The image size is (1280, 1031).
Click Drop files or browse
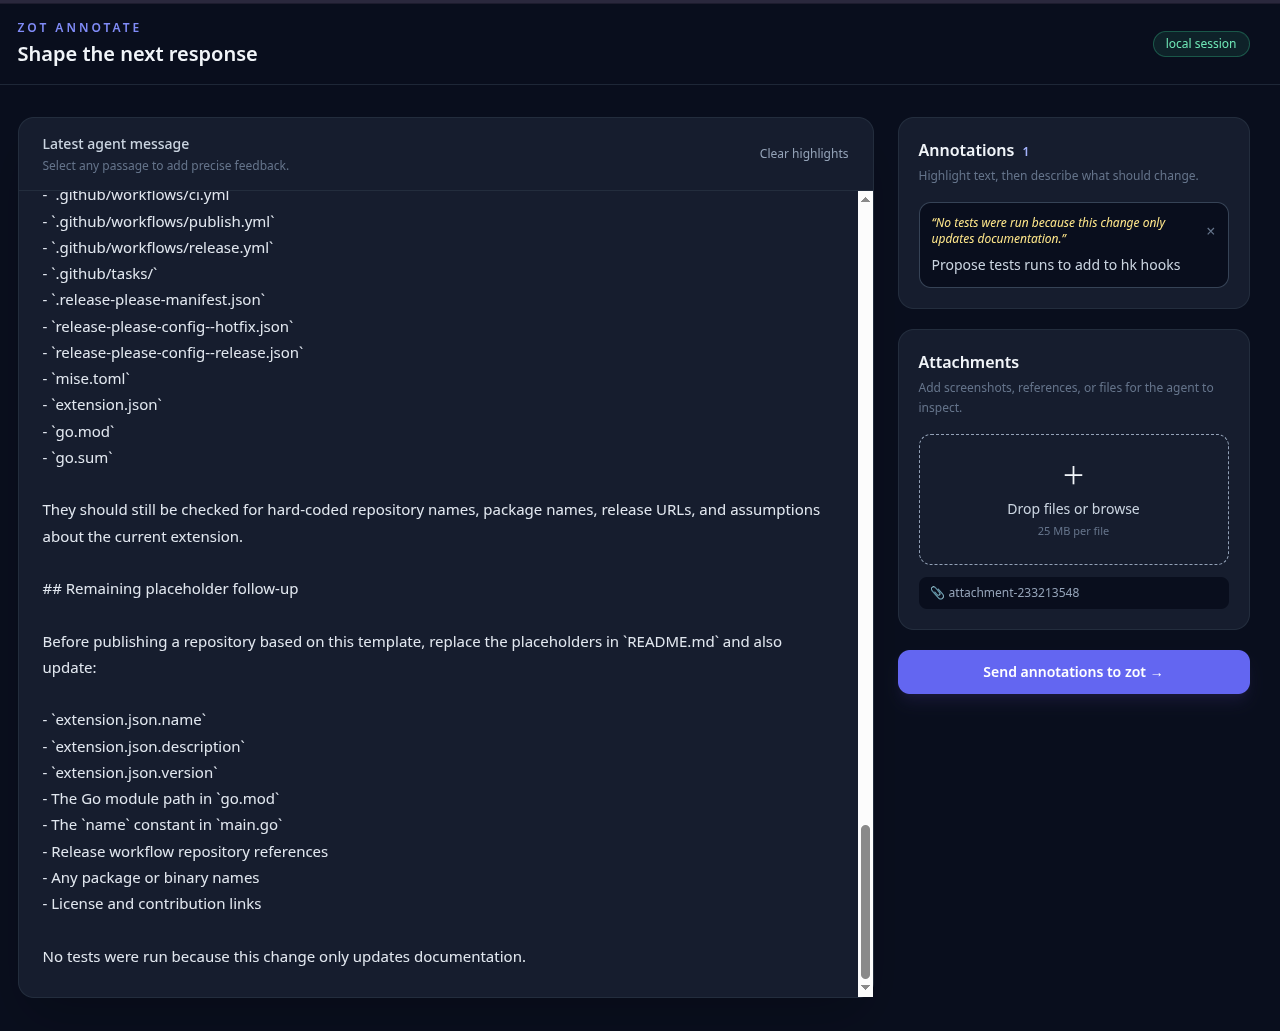click(1073, 509)
